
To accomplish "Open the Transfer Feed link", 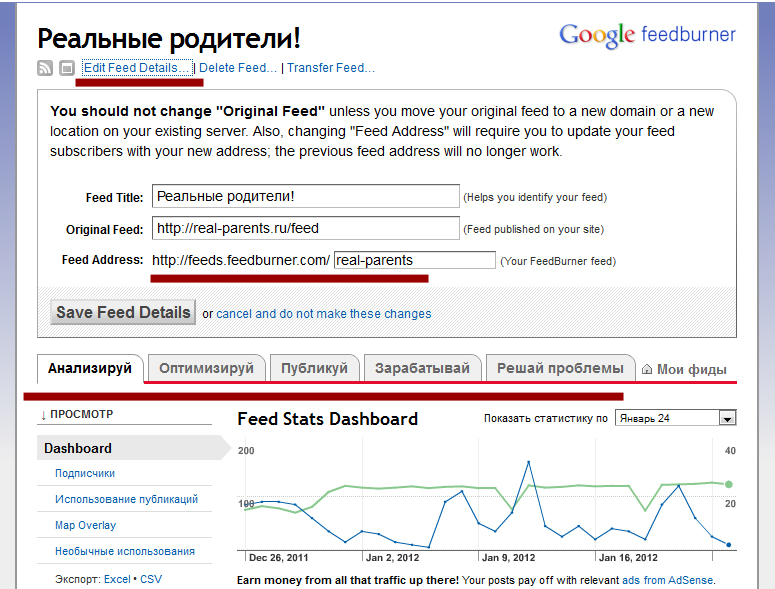I will point(330,68).
